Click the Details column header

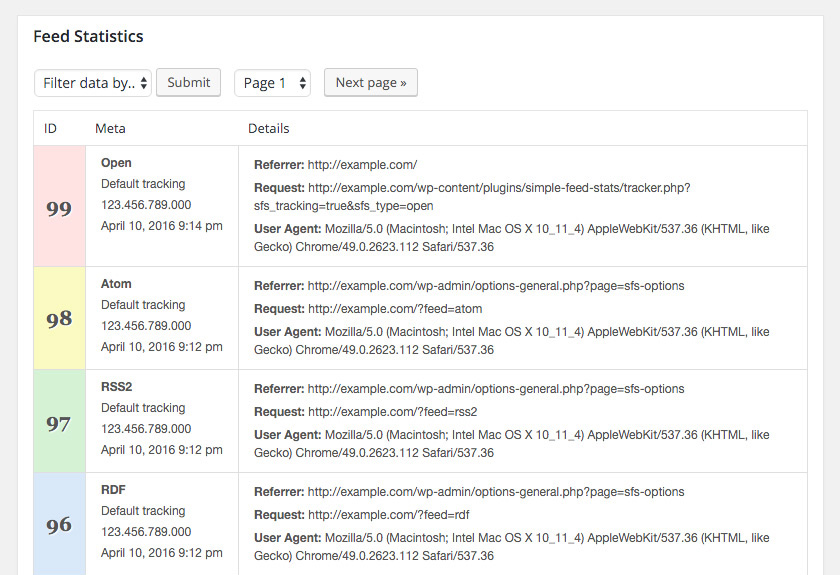coord(269,128)
